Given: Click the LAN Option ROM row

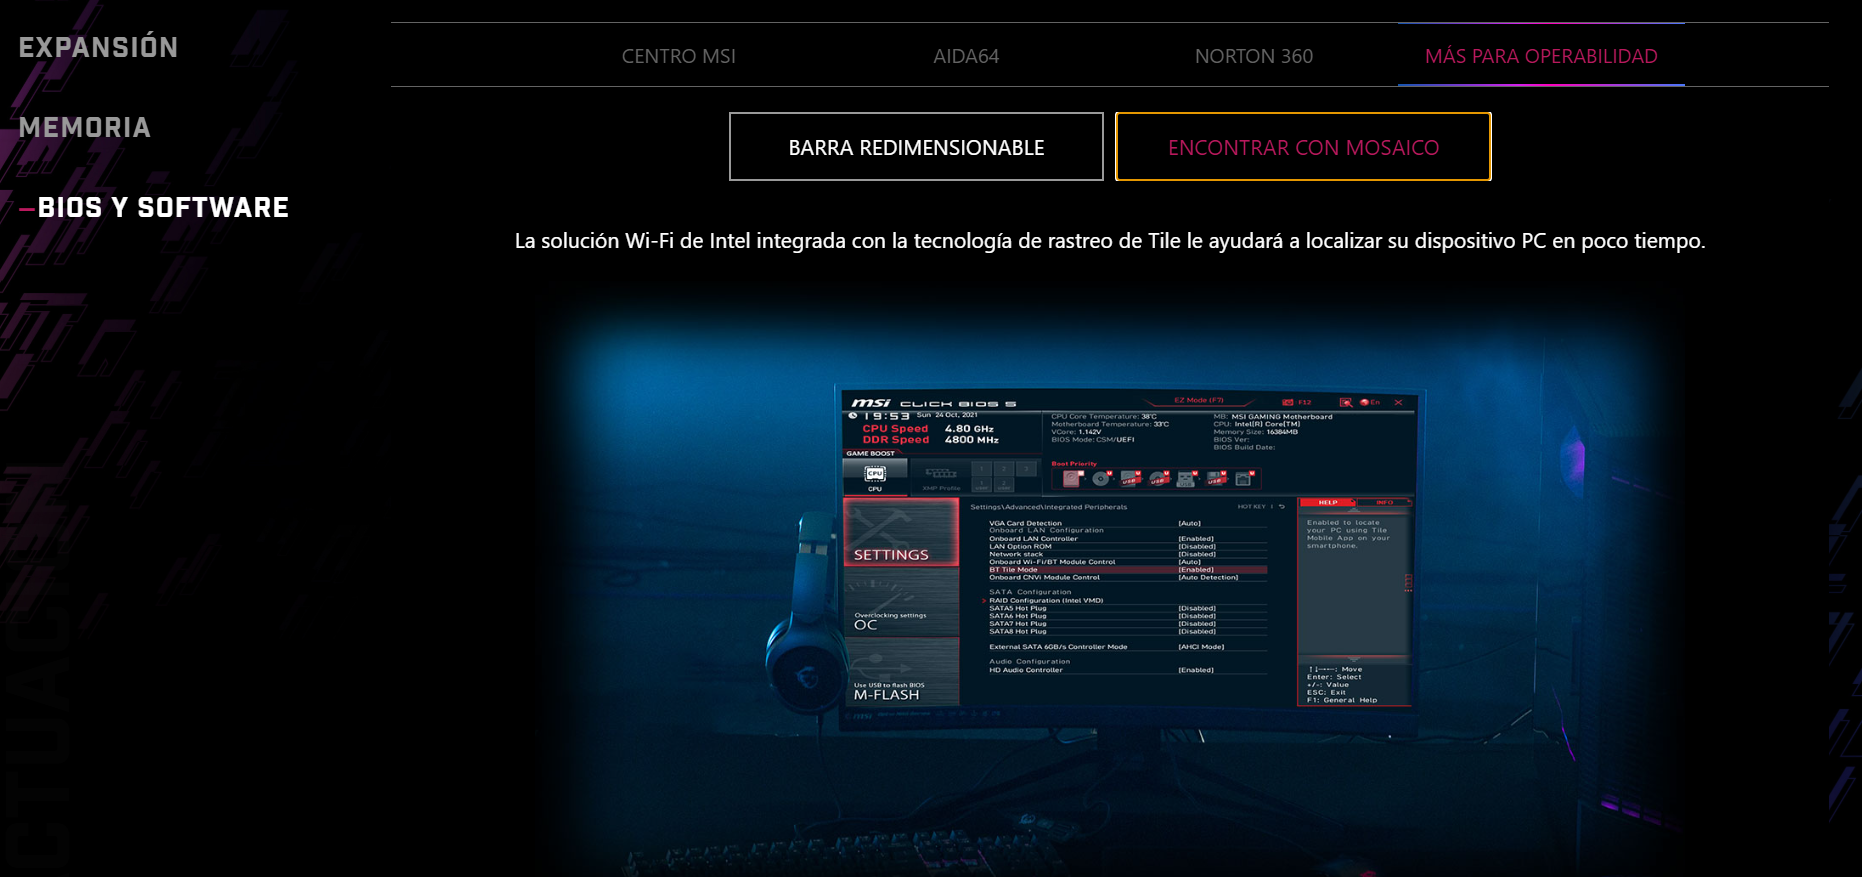Looking at the screenshot, I should click(1127, 547).
